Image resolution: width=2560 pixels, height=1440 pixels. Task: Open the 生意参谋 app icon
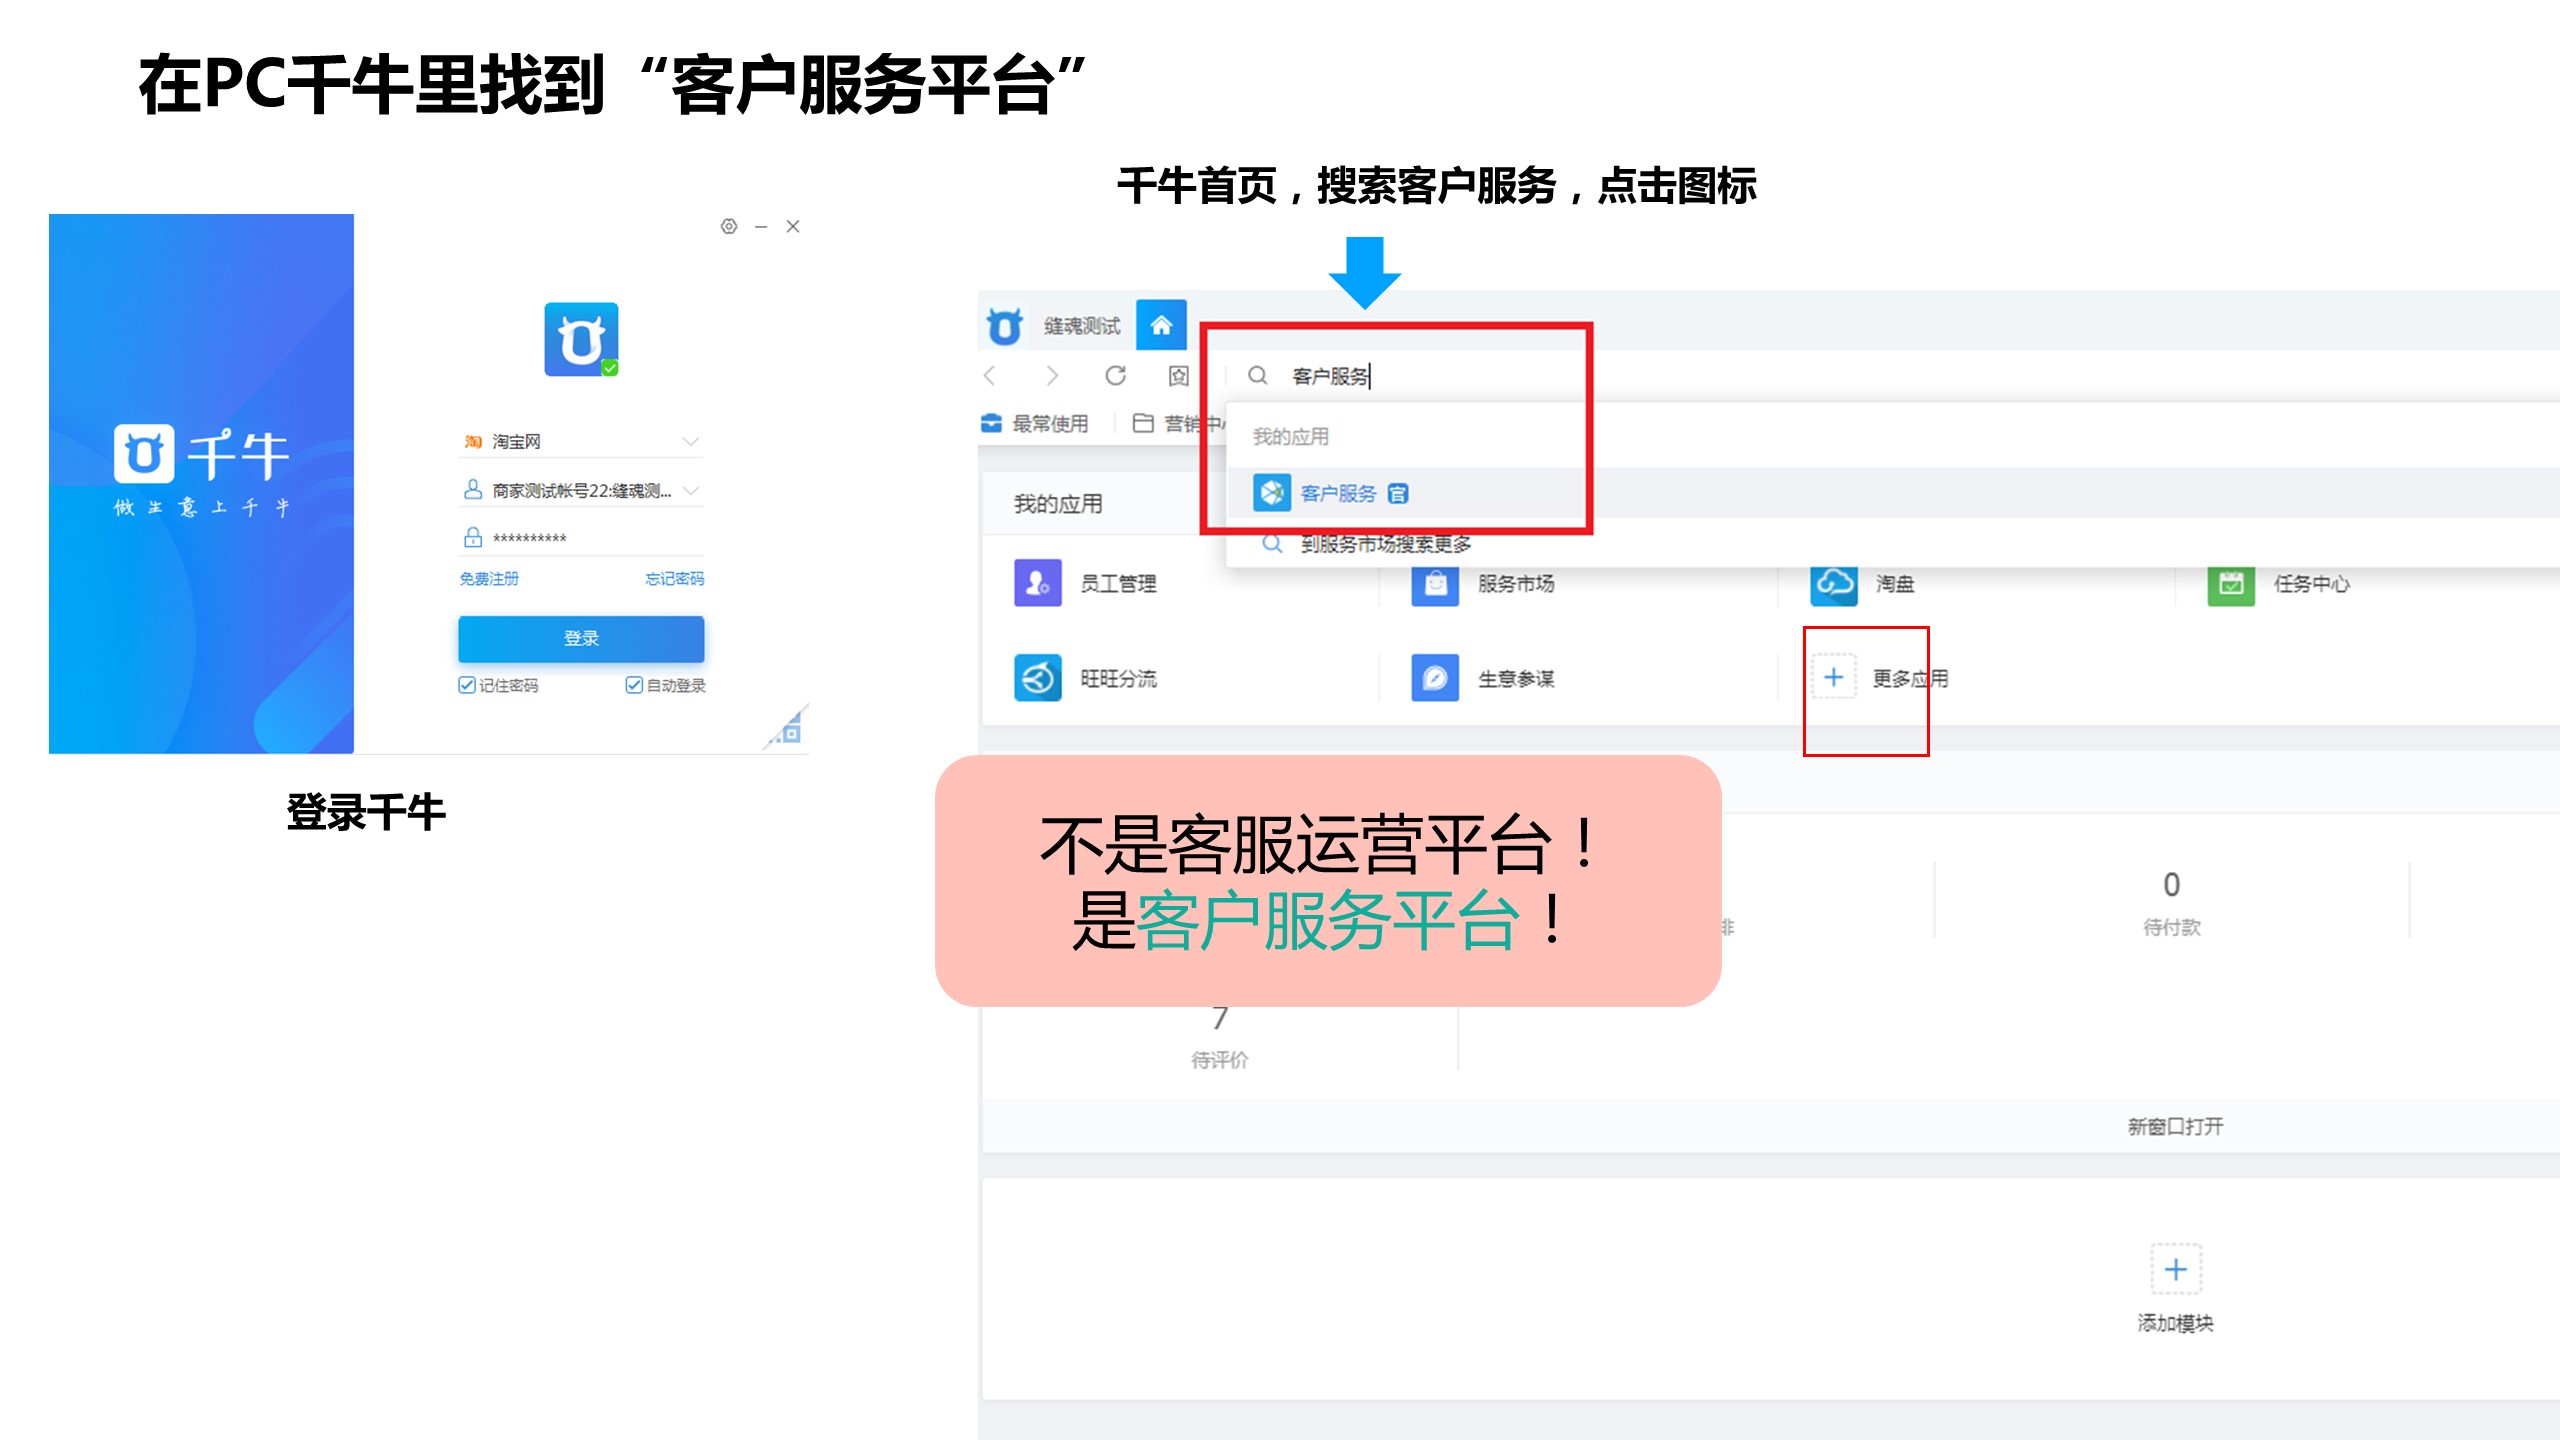click(x=1434, y=678)
